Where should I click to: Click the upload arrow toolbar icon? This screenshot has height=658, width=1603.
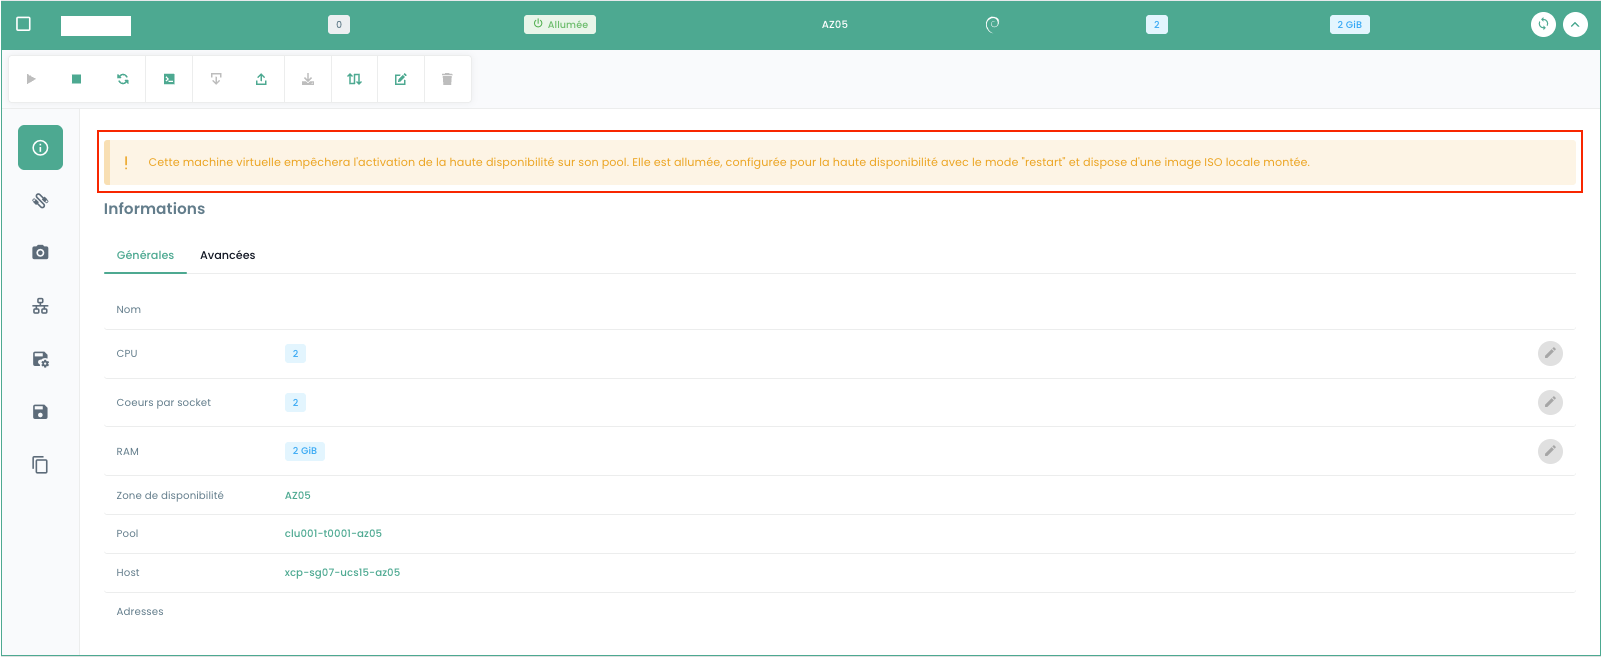261,79
